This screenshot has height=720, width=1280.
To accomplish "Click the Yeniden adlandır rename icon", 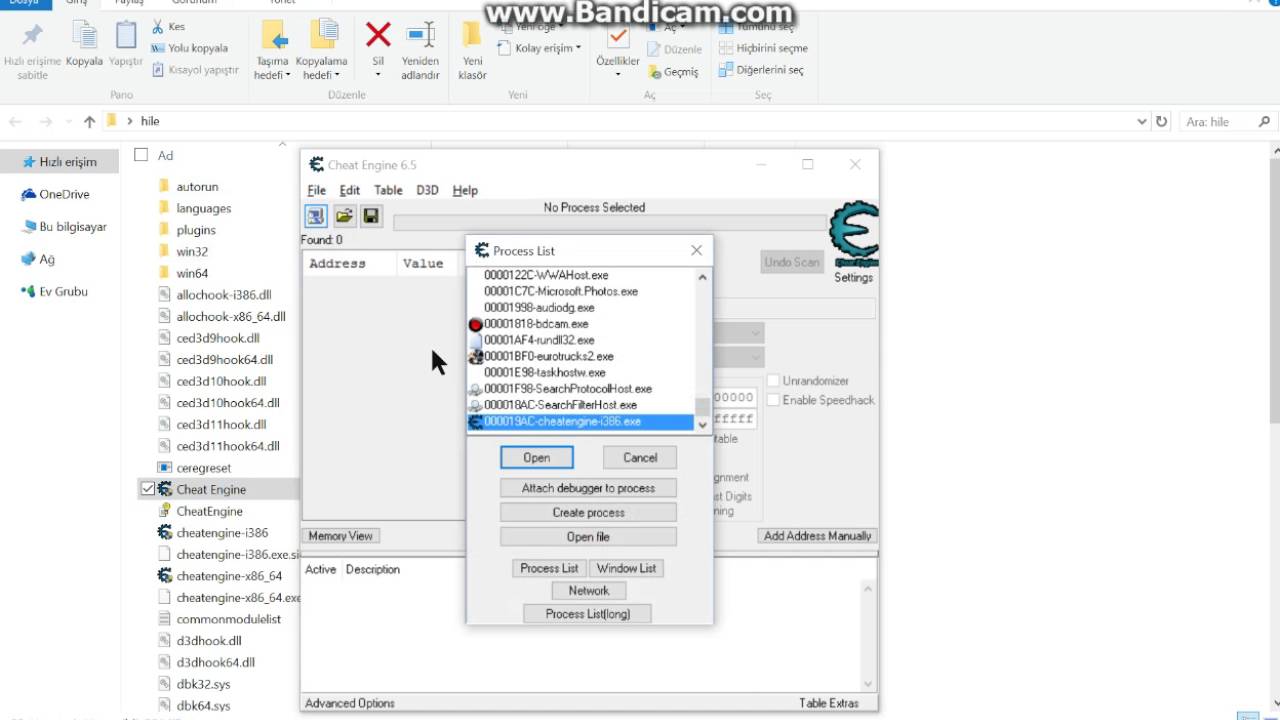I will pyautogui.click(x=420, y=35).
